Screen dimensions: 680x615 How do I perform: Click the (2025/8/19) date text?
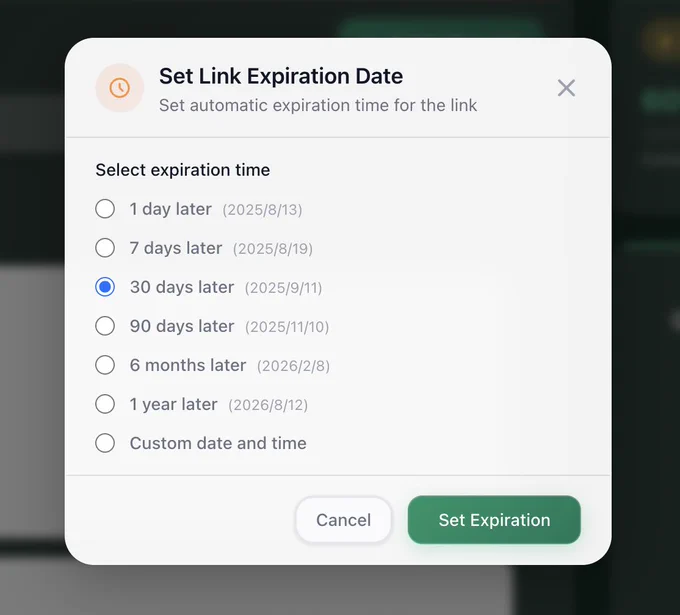point(273,249)
